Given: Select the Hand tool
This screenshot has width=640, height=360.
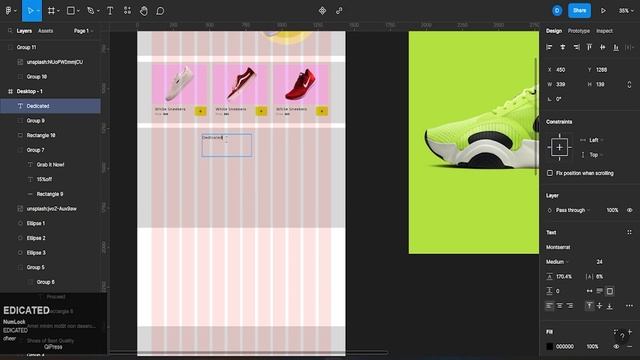Looking at the screenshot, I should (144, 11).
